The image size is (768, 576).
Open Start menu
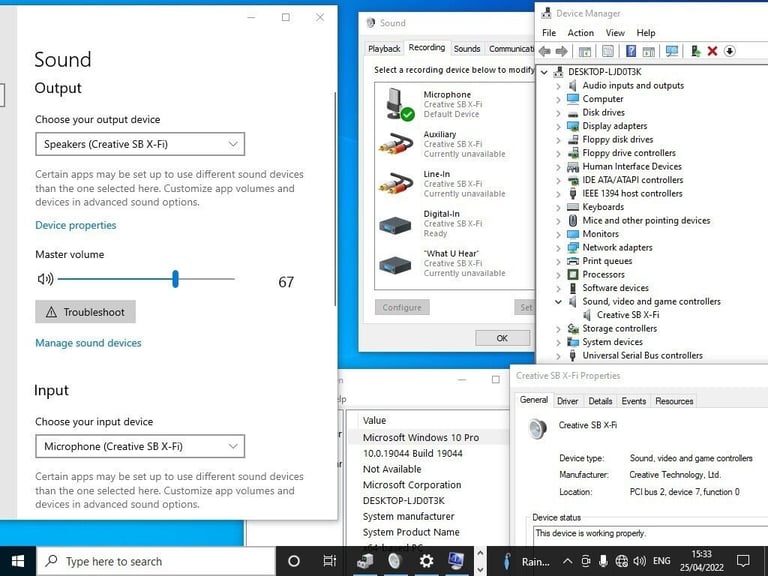pyautogui.click(x=18, y=561)
